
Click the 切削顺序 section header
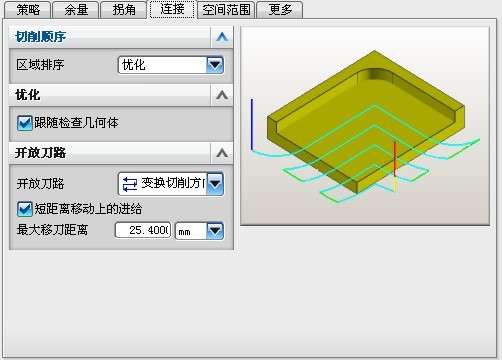tap(110, 37)
